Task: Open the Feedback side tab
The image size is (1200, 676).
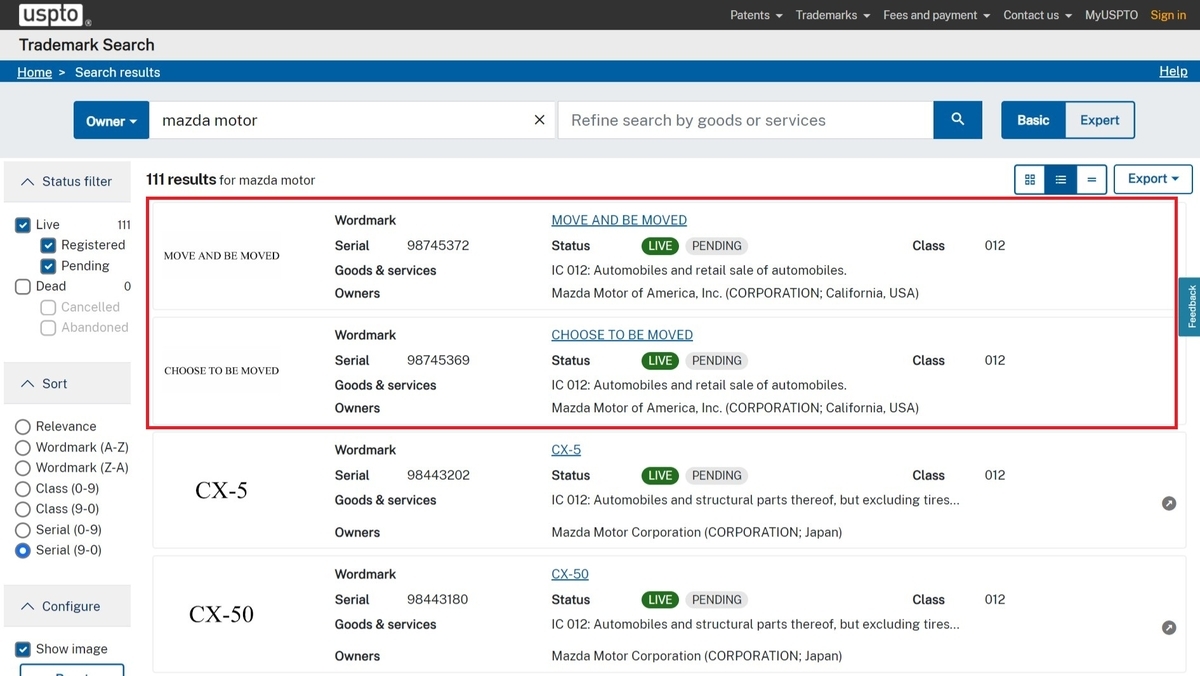Action: click(1190, 307)
